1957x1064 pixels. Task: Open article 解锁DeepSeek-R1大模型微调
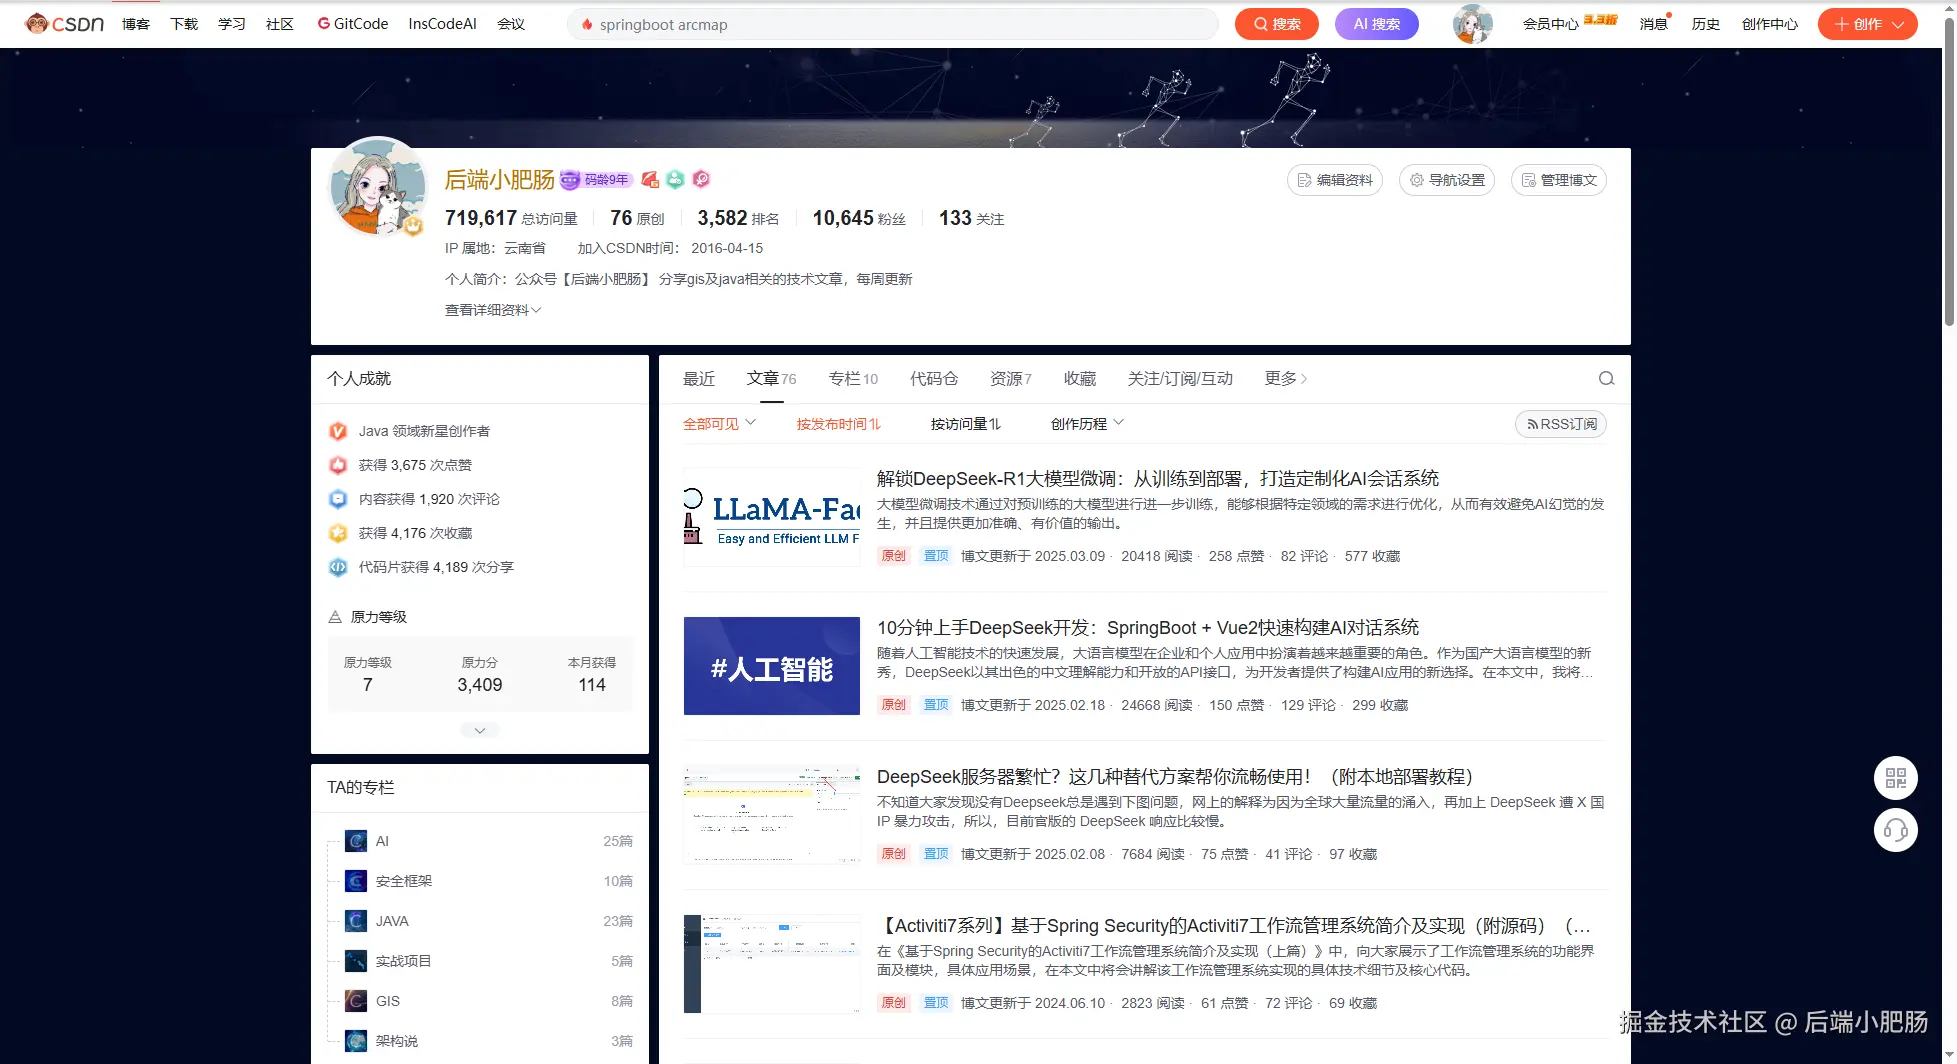[x=1158, y=479]
